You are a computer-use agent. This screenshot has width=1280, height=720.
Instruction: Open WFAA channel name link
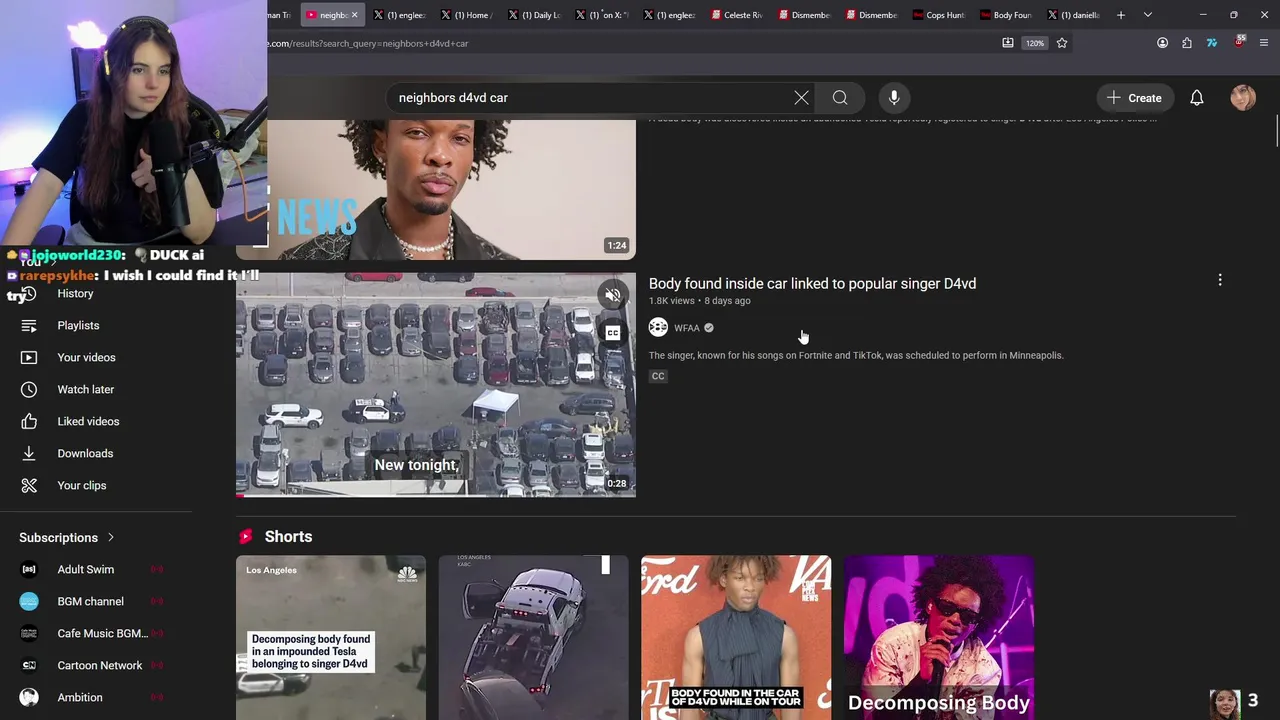(687, 328)
